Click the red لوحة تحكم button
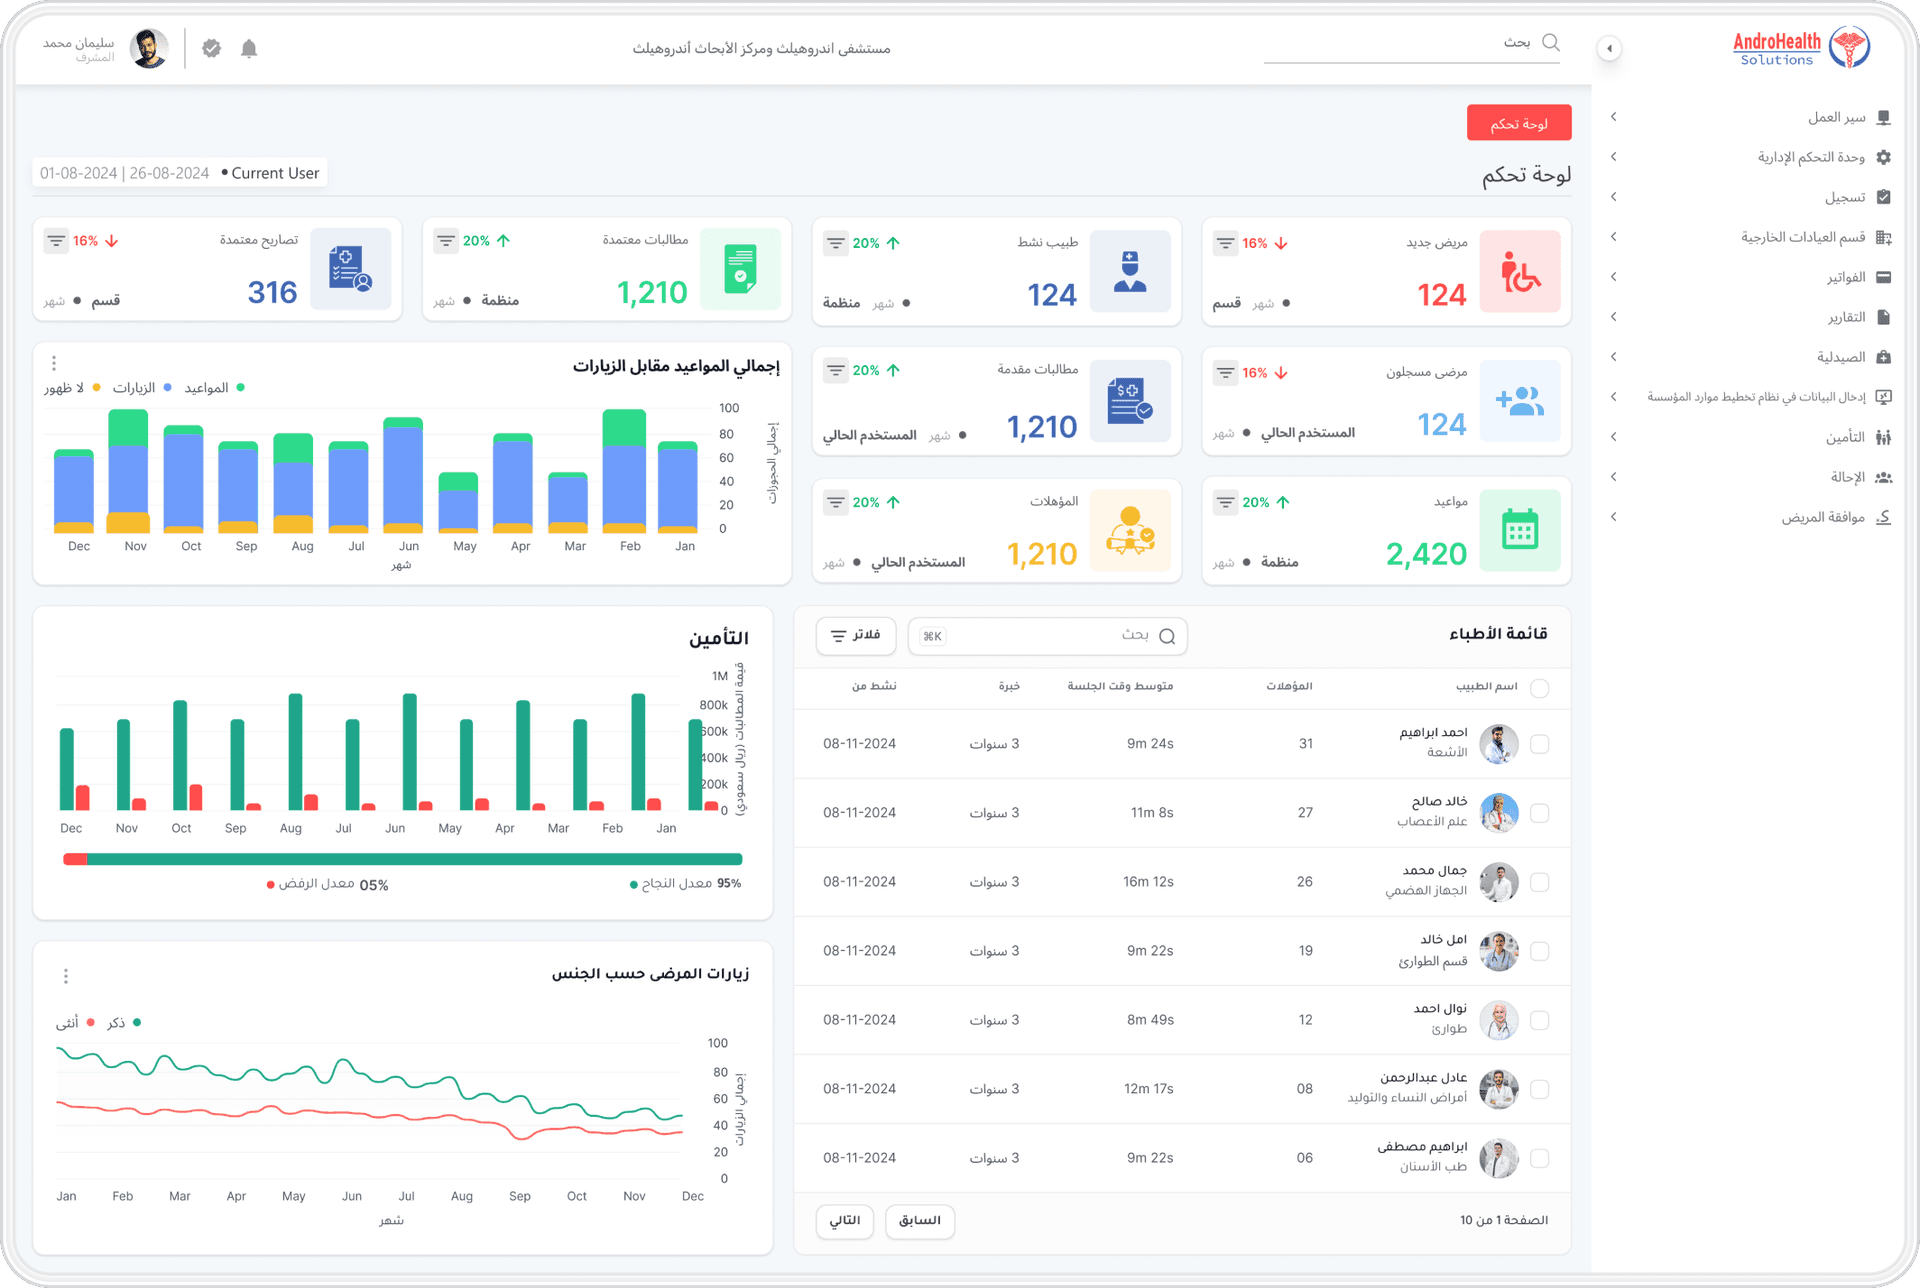 pyautogui.click(x=1519, y=123)
